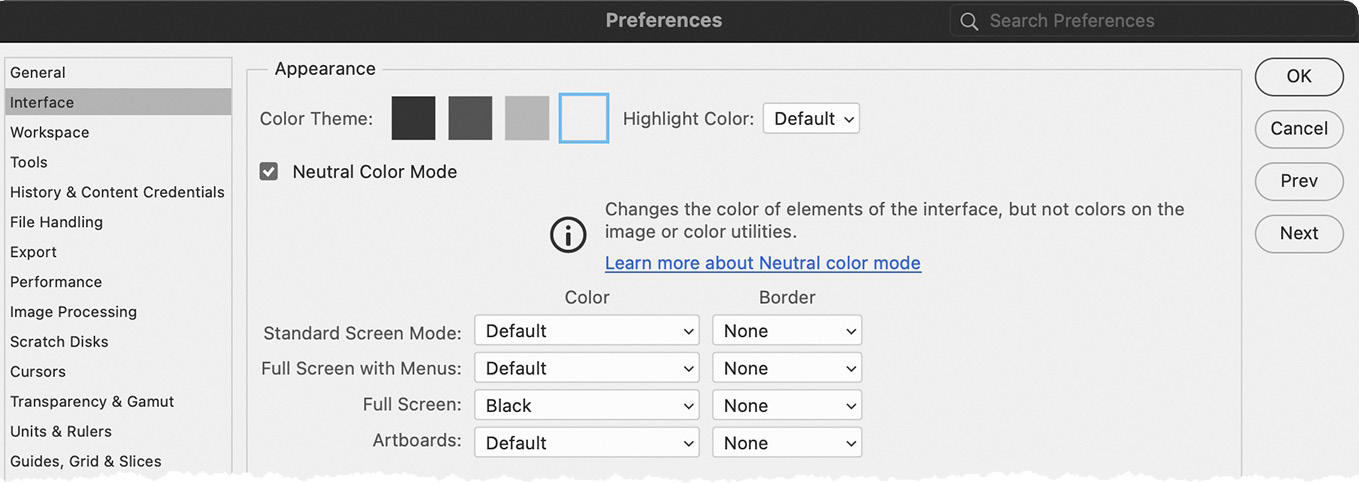Open the Highlight Color dropdown
1359x483 pixels.
(x=811, y=119)
